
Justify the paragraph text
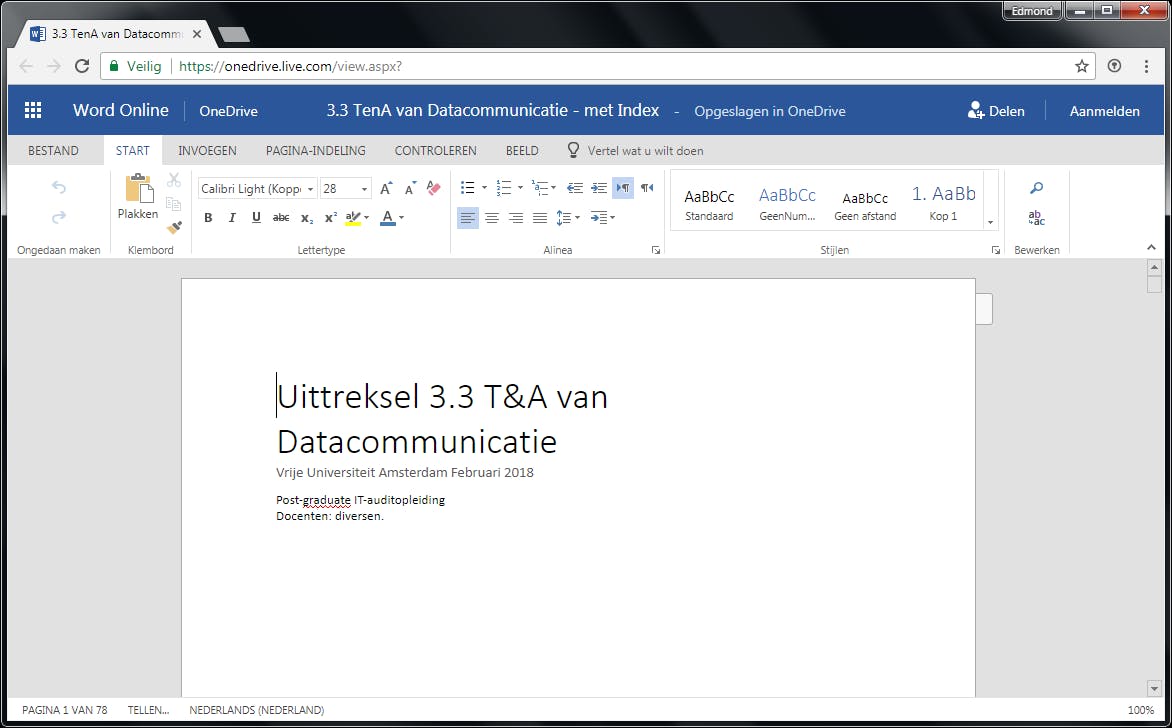tap(540, 218)
